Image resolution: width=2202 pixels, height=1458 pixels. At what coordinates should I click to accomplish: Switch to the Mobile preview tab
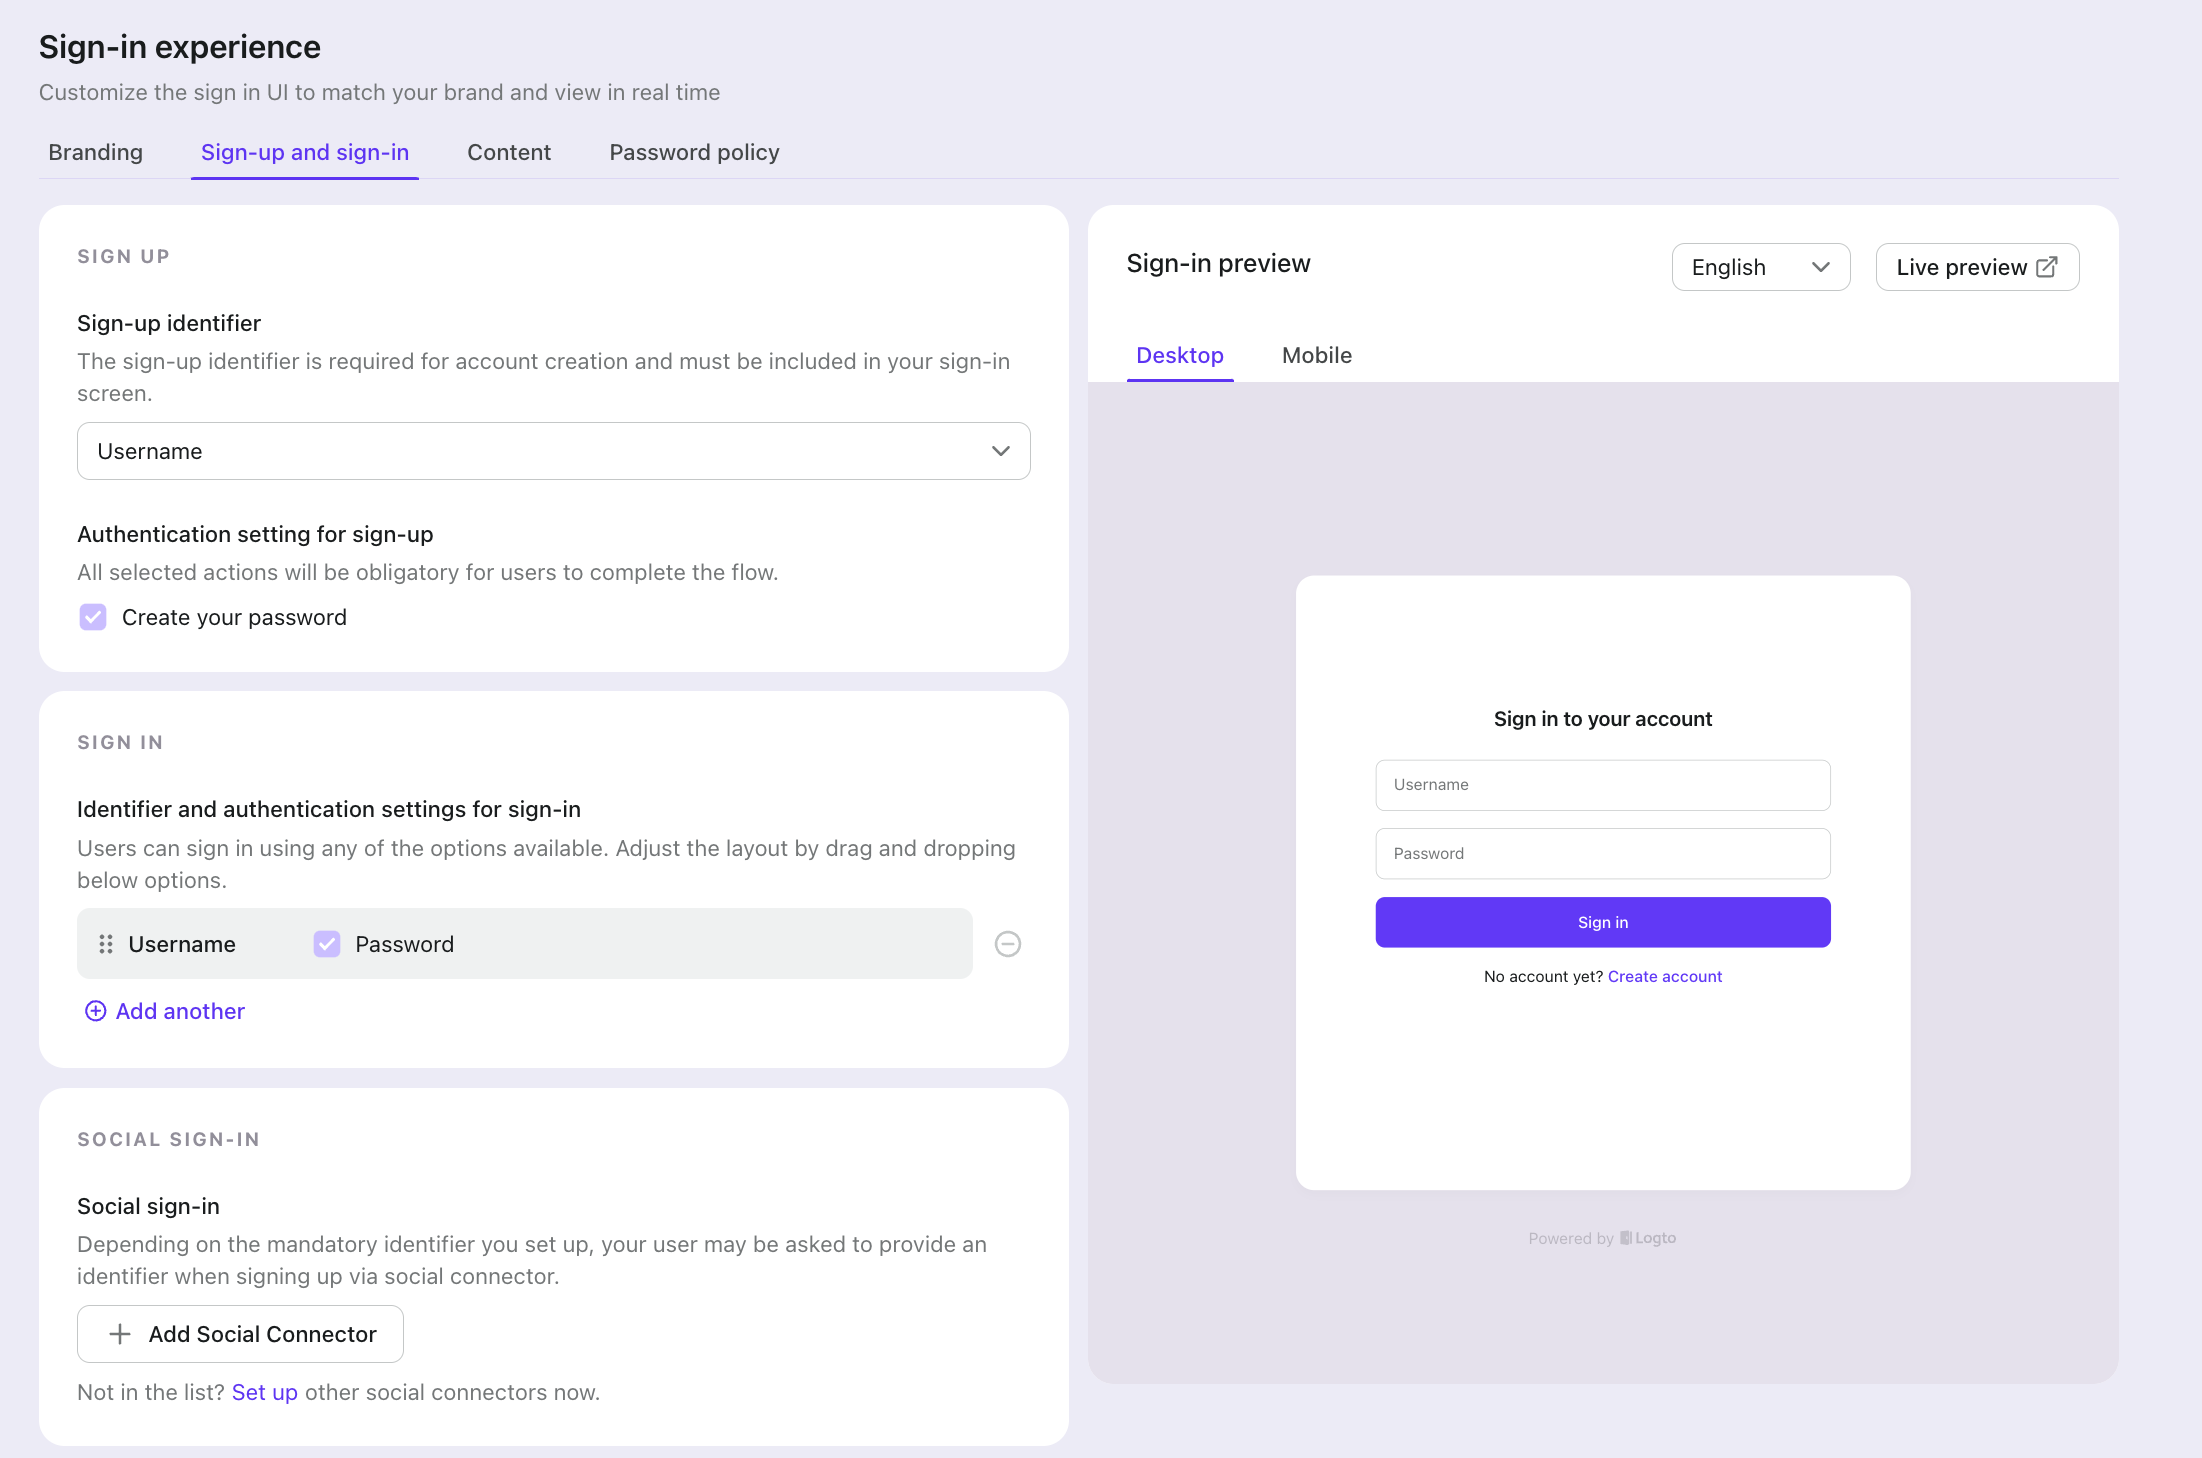coord(1315,355)
